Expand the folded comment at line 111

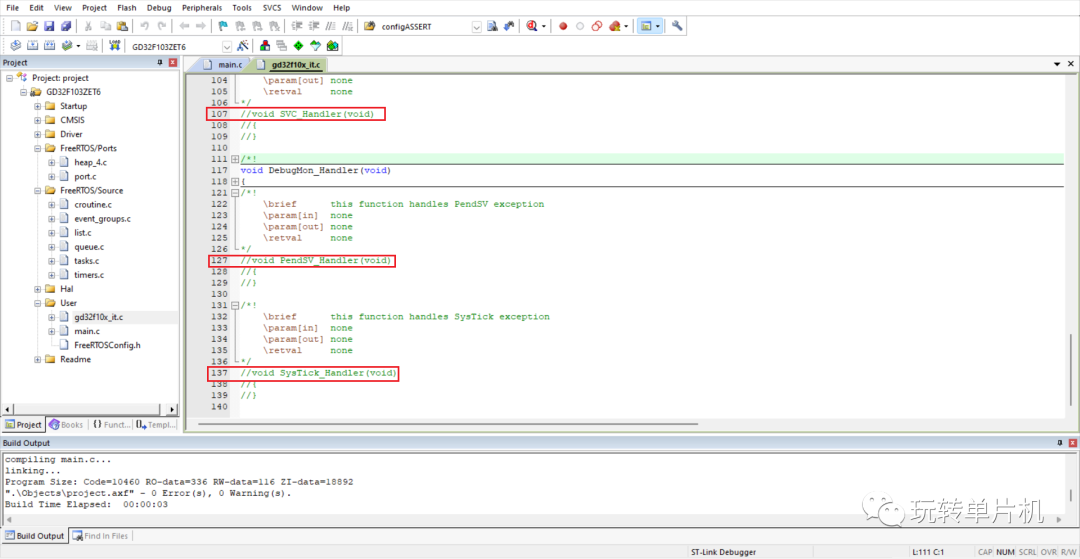coord(235,159)
